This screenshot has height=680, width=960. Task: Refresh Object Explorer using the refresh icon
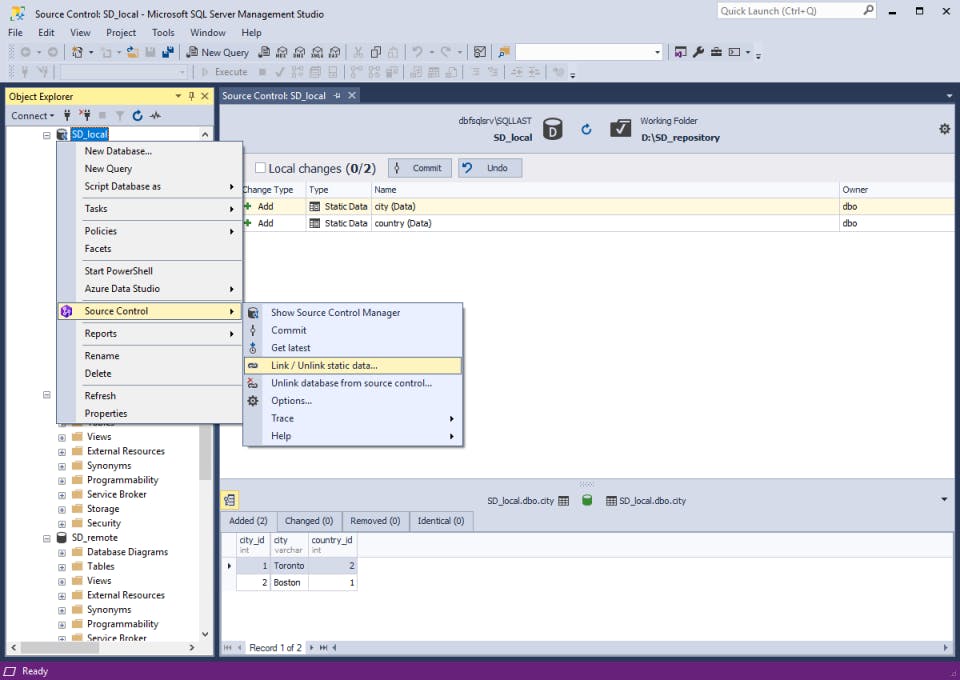[137, 115]
